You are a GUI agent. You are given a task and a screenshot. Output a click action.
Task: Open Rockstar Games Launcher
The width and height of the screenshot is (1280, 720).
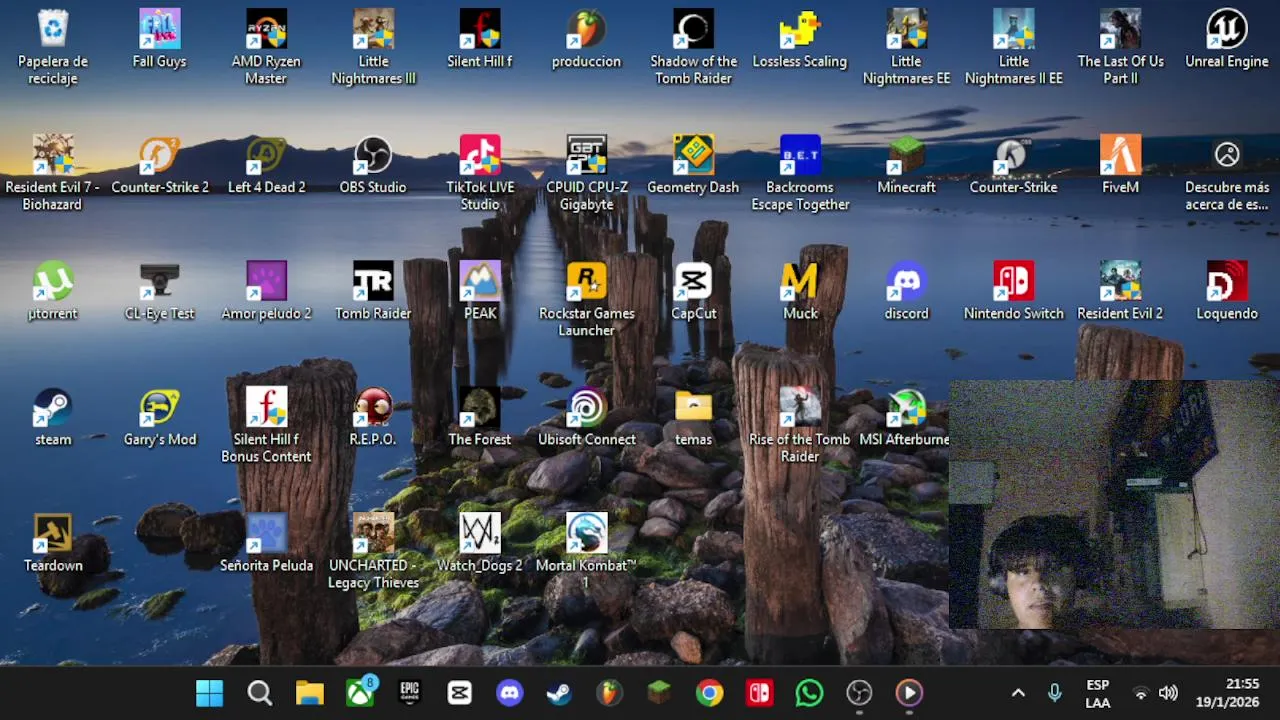coord(586,299)
